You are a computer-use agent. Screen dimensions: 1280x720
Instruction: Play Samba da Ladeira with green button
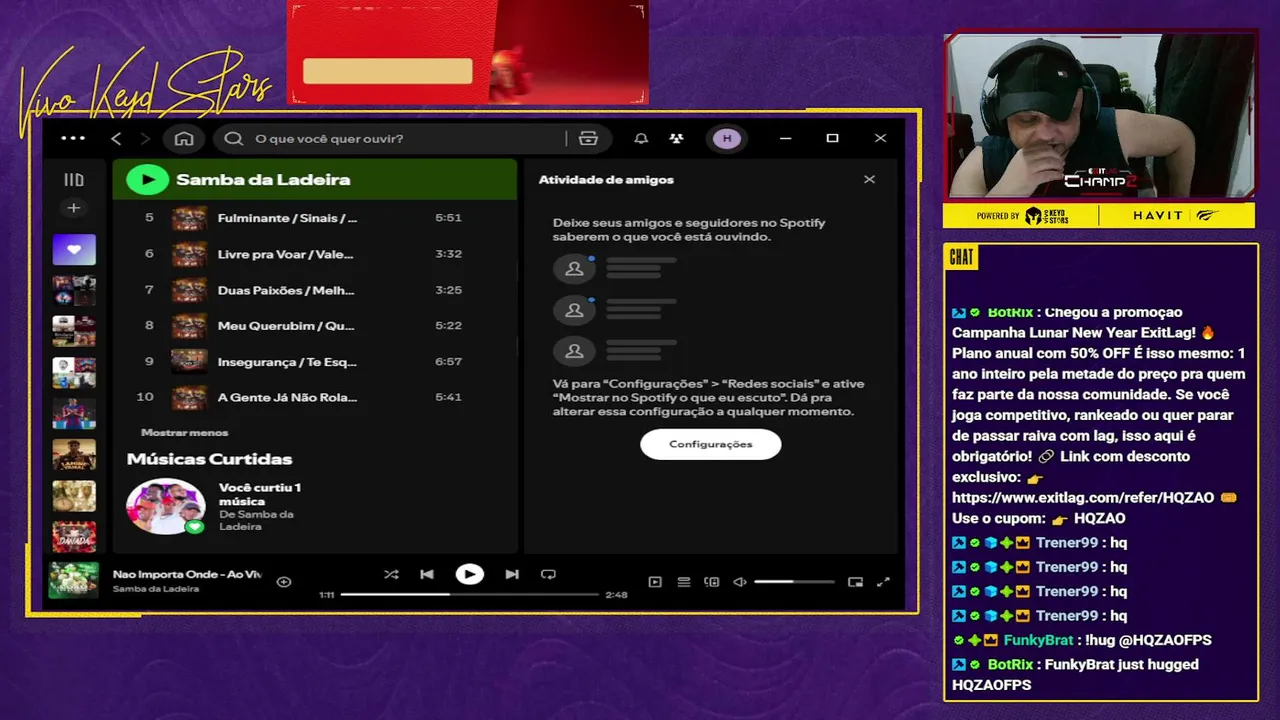[x=147, y=180]
